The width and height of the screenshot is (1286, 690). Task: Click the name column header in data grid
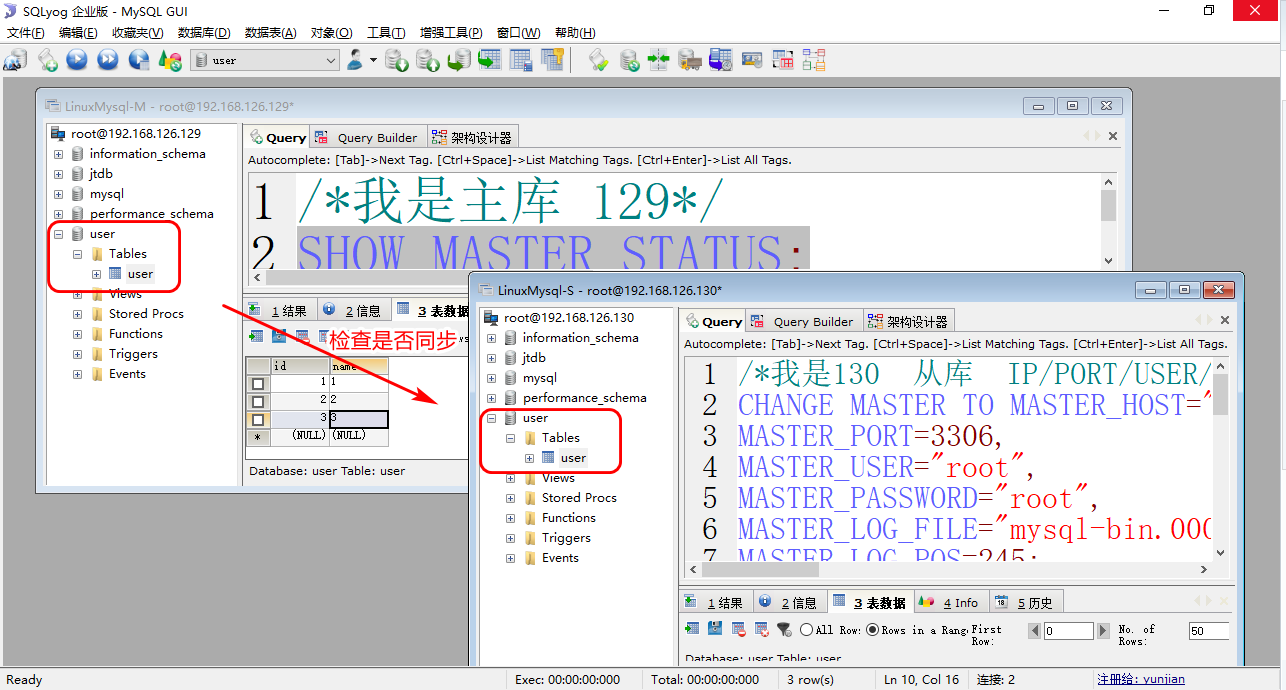[x=359, y=366]
